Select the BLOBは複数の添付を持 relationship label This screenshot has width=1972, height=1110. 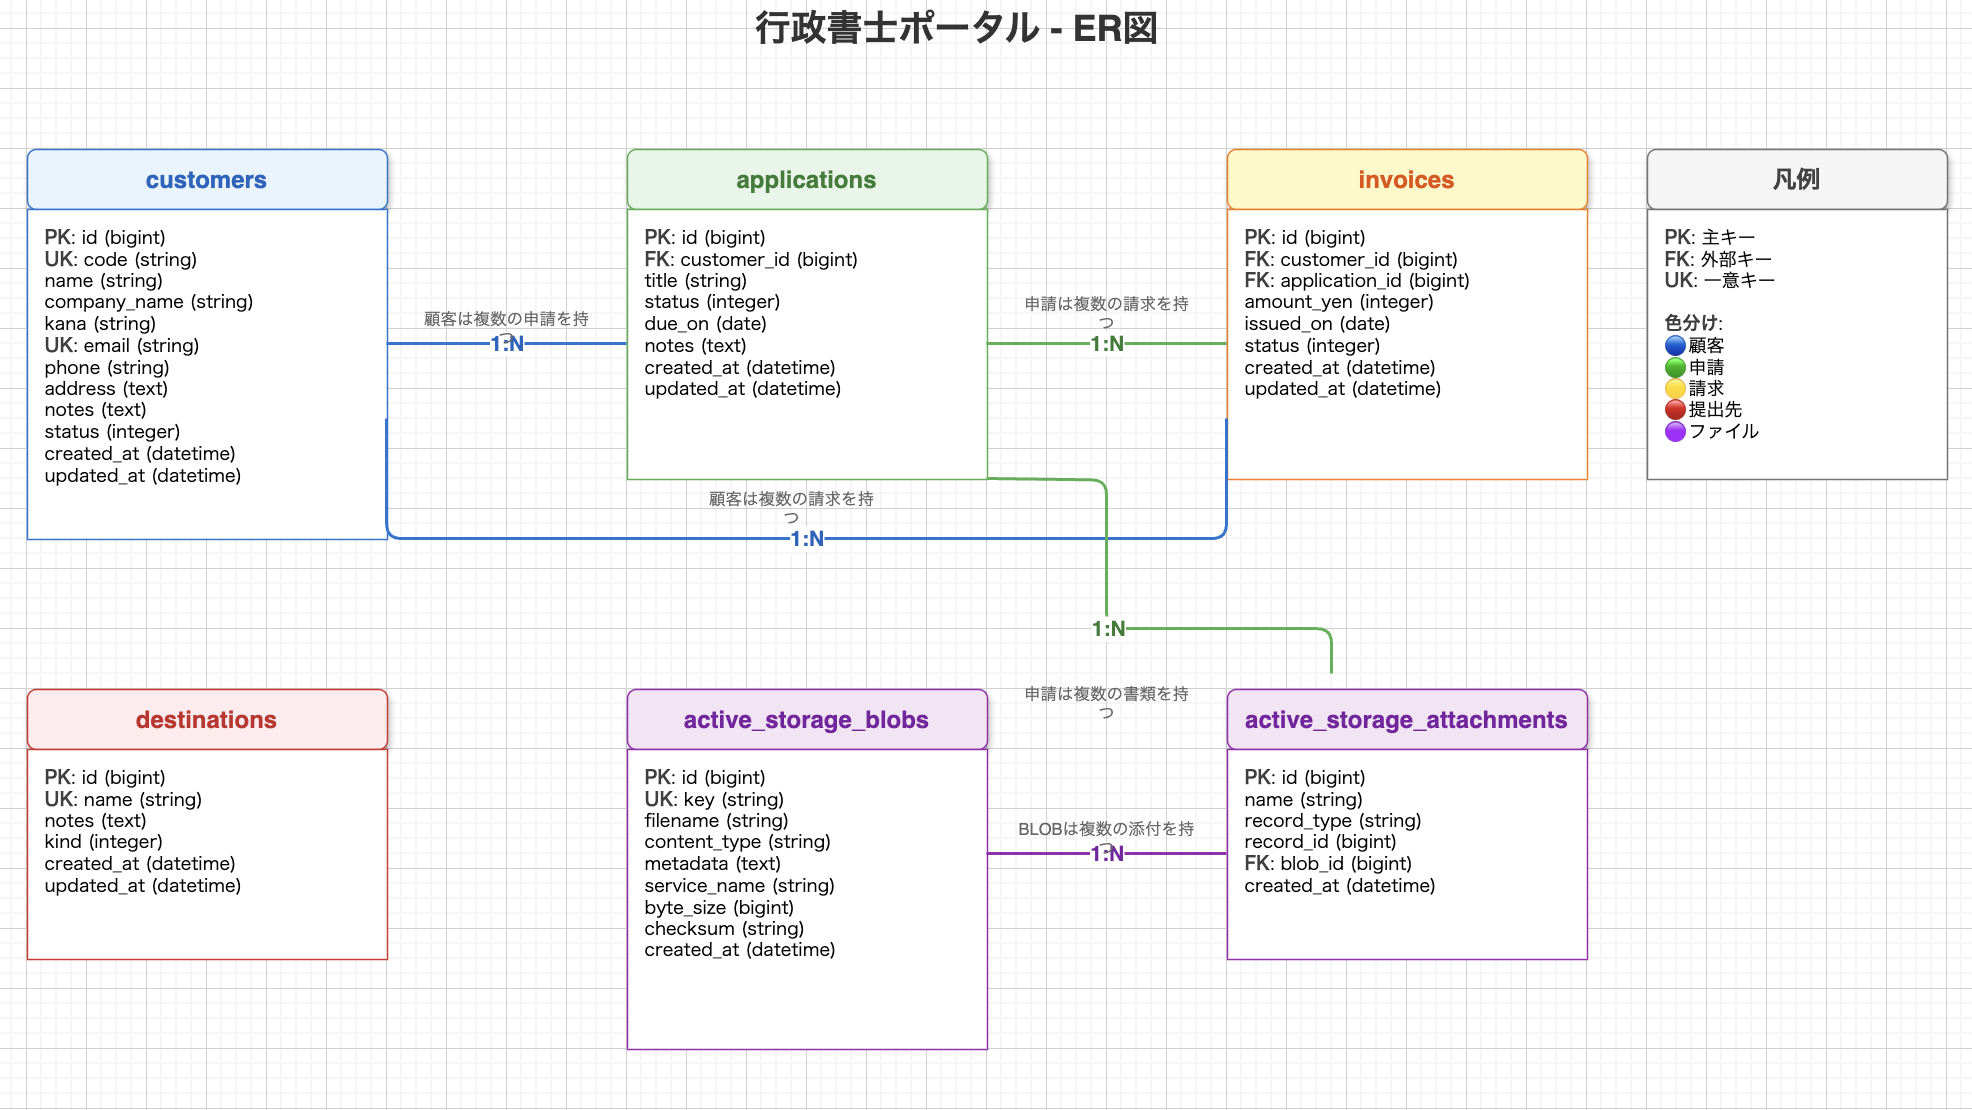(x=1106, y=829)
